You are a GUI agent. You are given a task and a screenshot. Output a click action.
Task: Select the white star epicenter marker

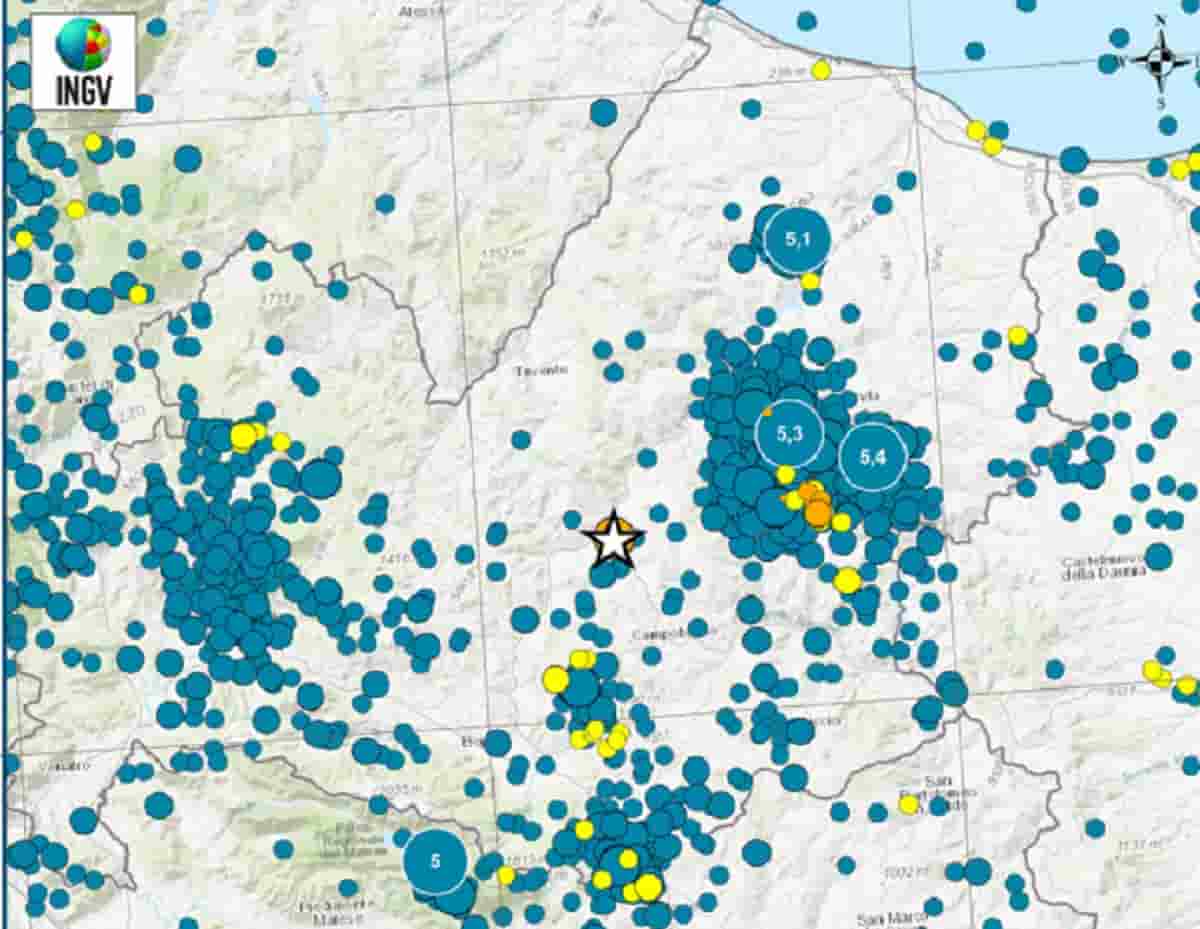coord(612,540)
